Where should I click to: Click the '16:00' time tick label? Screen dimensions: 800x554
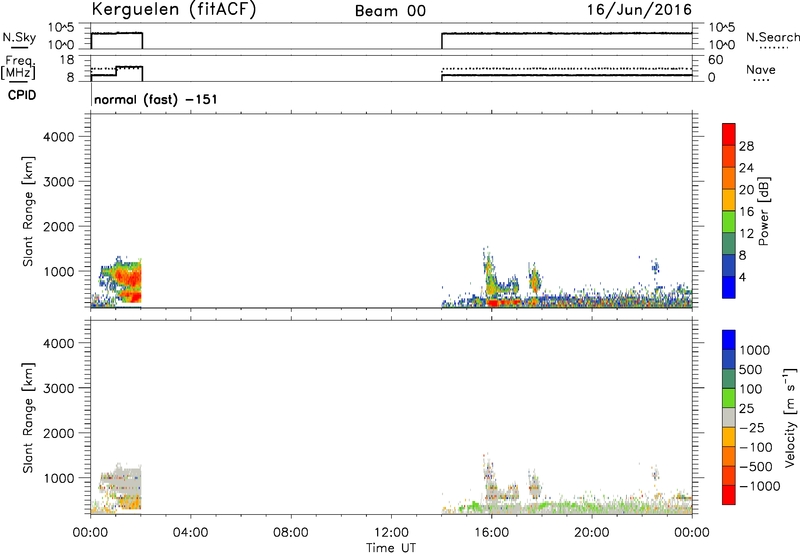[x=491, y=533]
